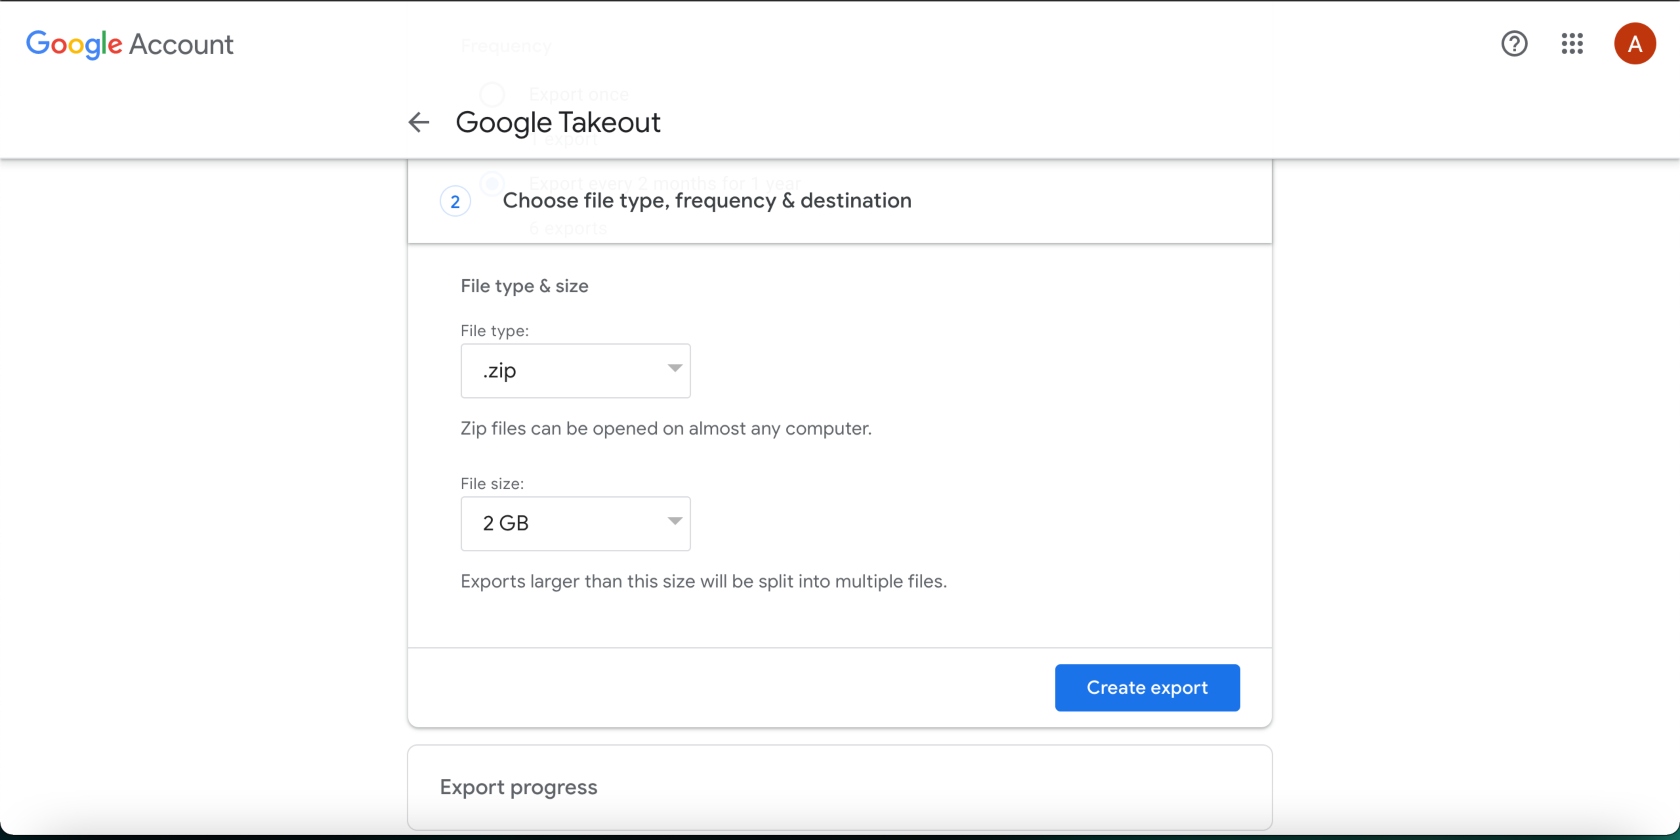Viewport: 1680px width, 840px height.
Task: Click the Export progress section heading
Action: coord(518,787)
